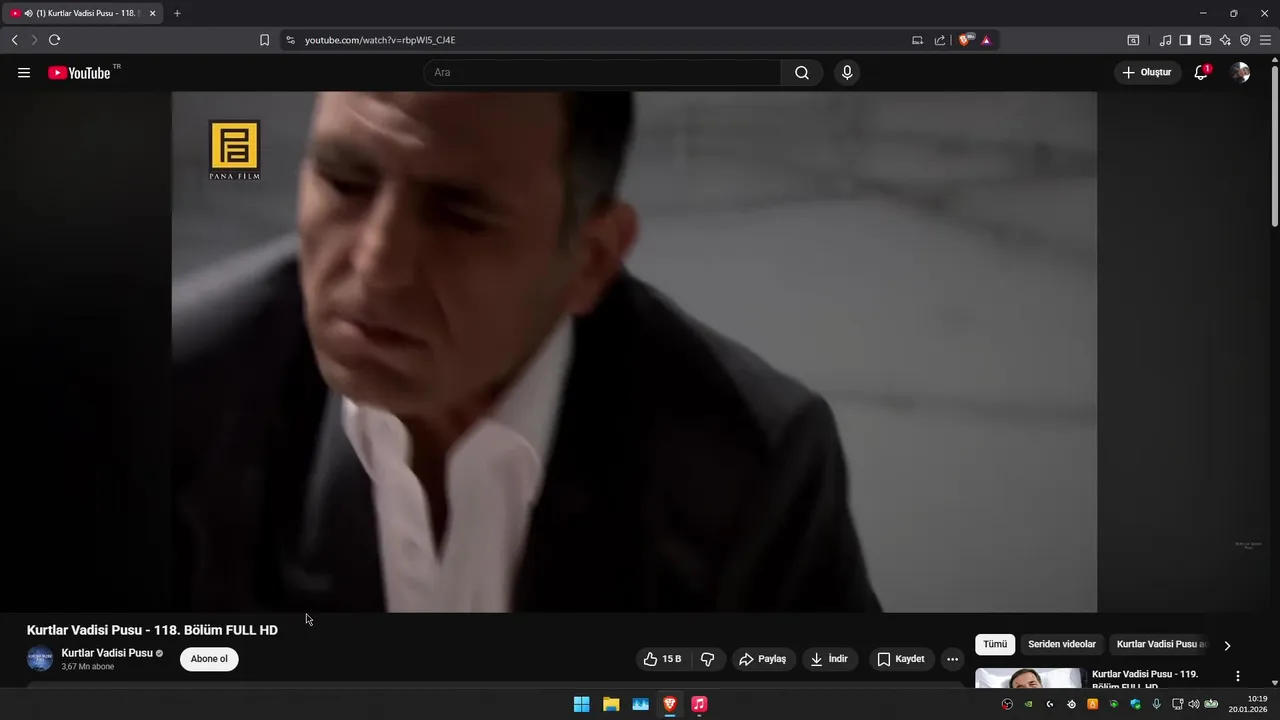The height and width of the screenshot is (720, 1280).
Task: Open Leo AI assistant icon
Action: pos(1225,40)
